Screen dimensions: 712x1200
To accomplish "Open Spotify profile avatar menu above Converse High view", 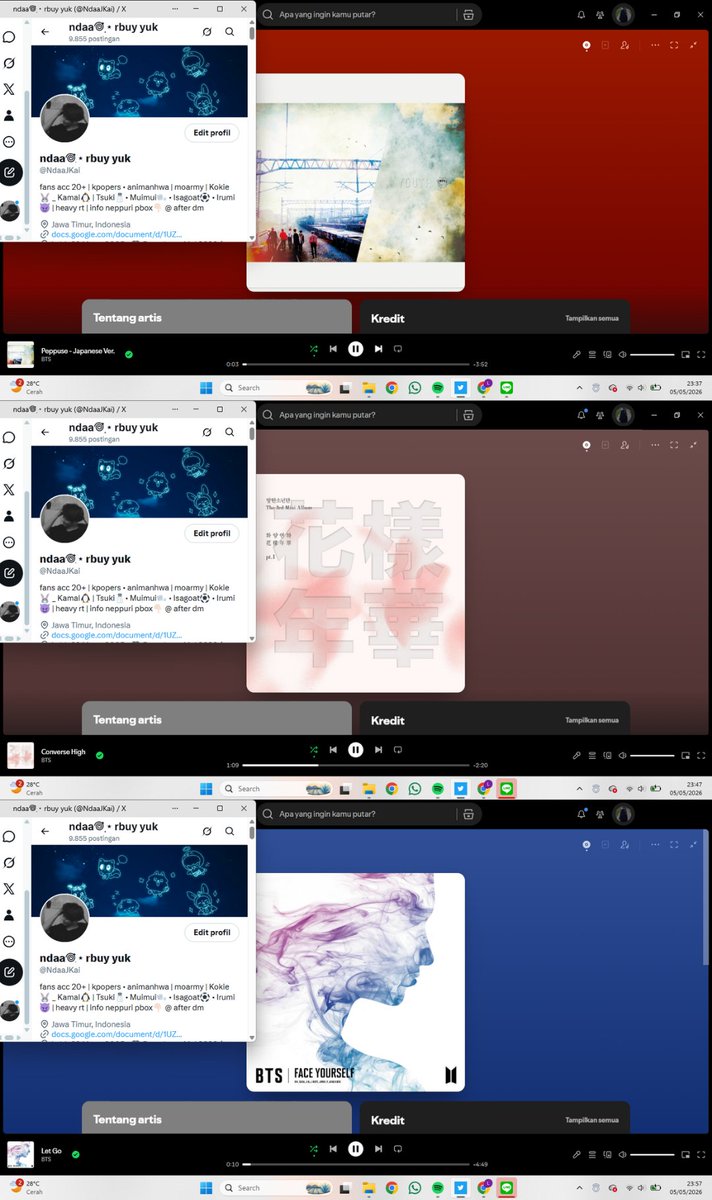I will [x=624, y=415].
